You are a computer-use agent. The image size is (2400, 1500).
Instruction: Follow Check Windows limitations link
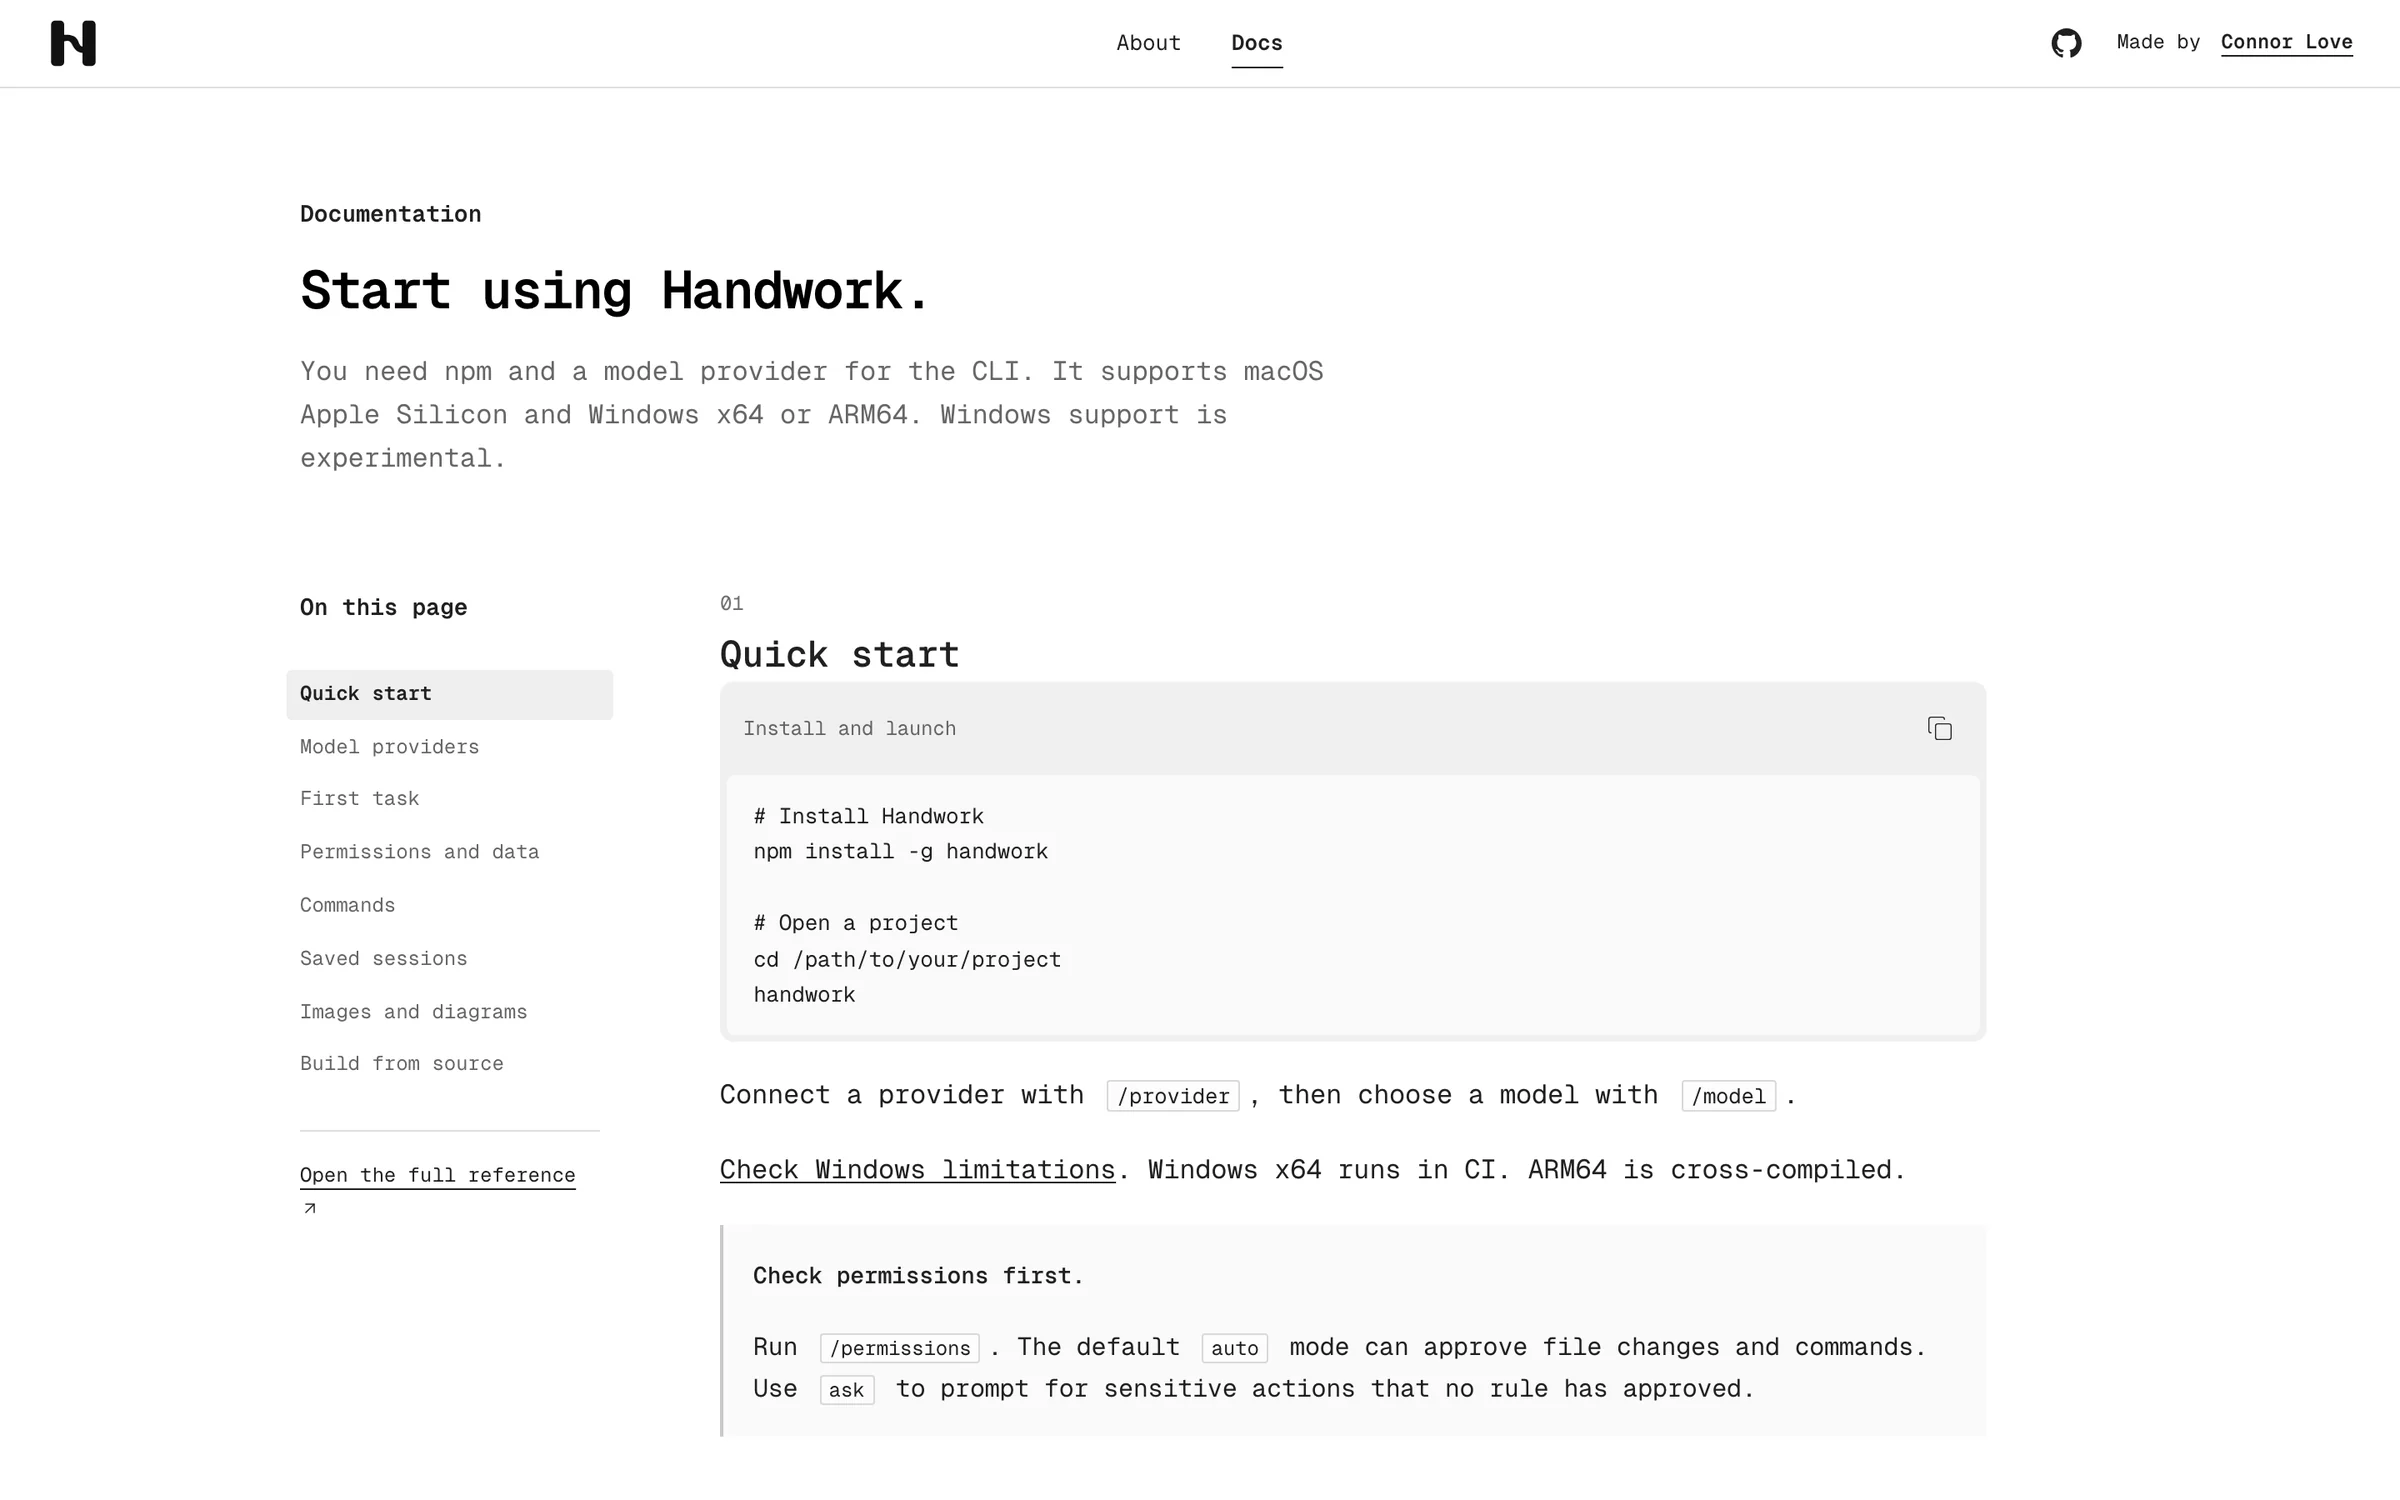click(917, 1170)
